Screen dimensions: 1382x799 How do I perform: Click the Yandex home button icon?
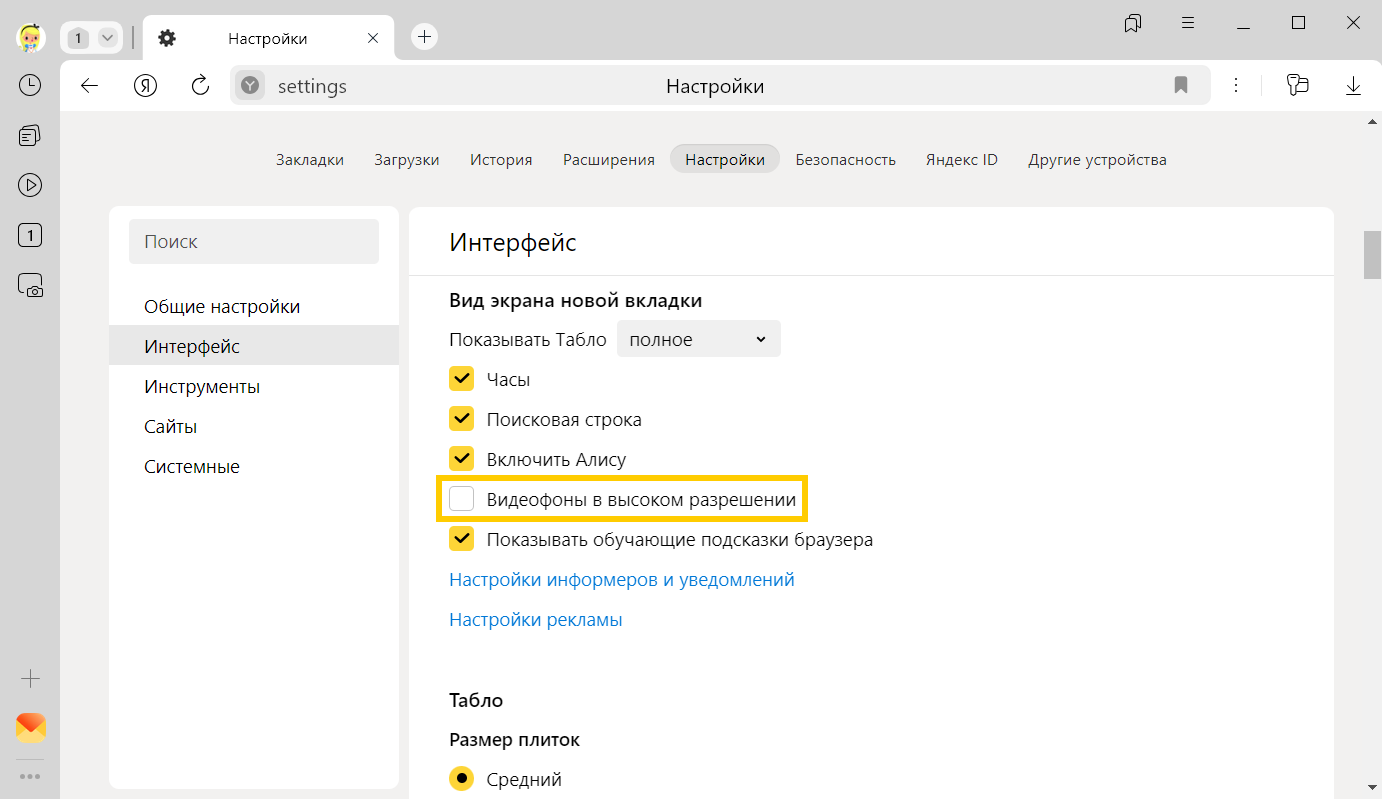pos(146,86)
